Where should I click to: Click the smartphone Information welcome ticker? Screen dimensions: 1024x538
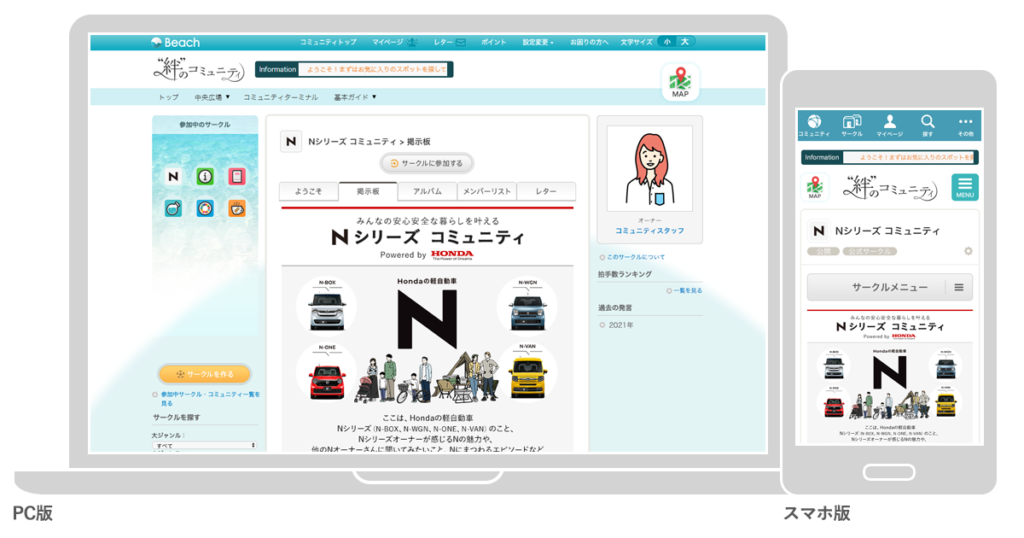(x=889, y=157)
